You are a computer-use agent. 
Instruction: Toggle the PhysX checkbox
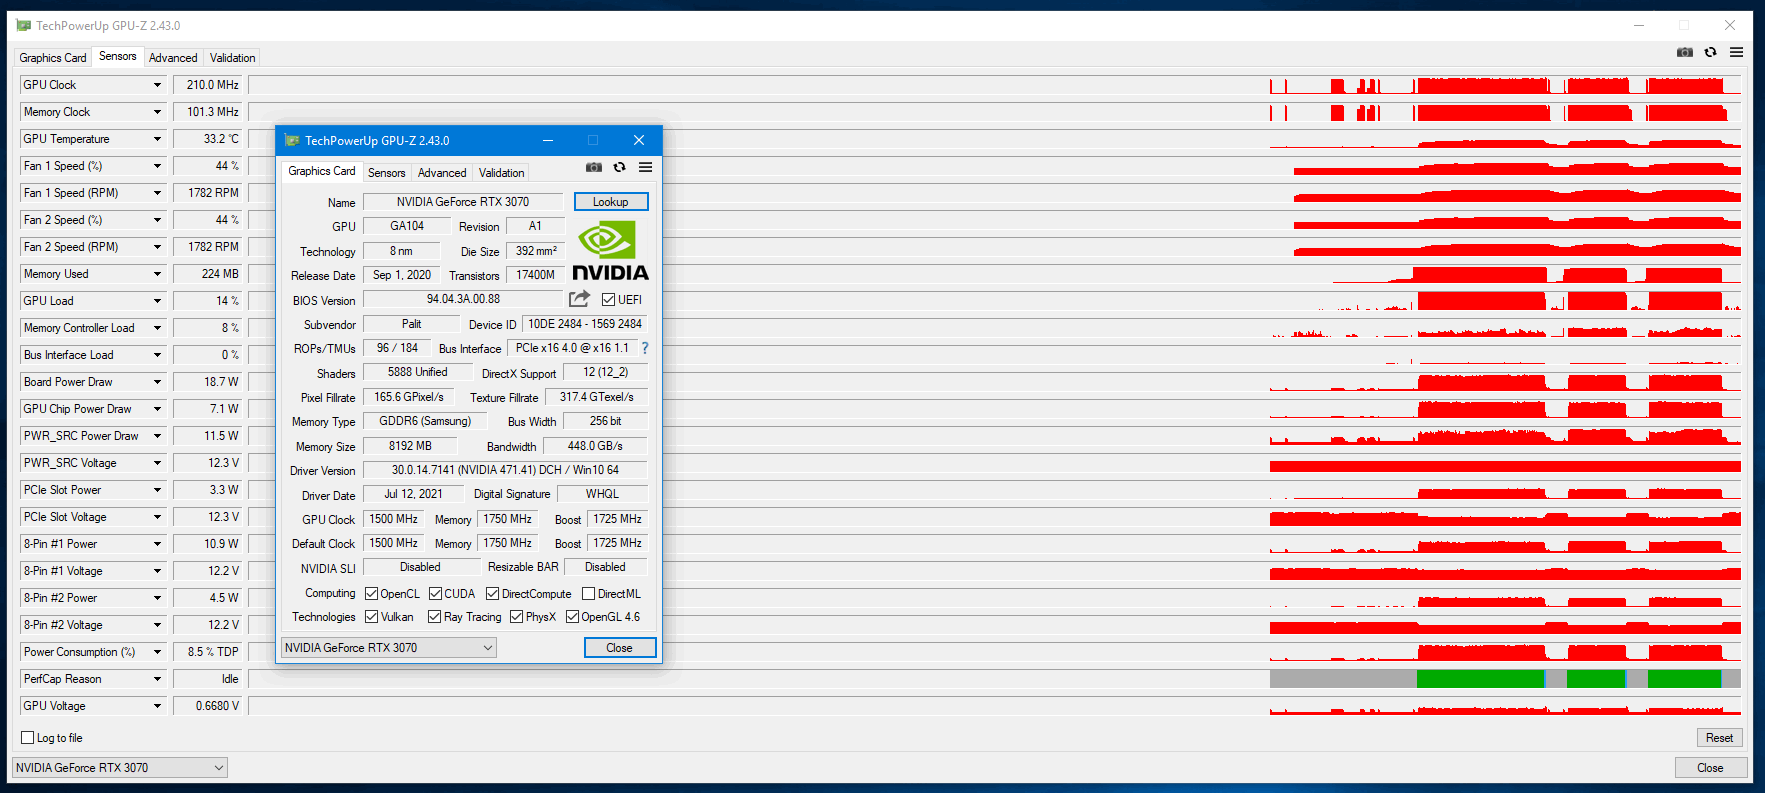click(516, 616)
